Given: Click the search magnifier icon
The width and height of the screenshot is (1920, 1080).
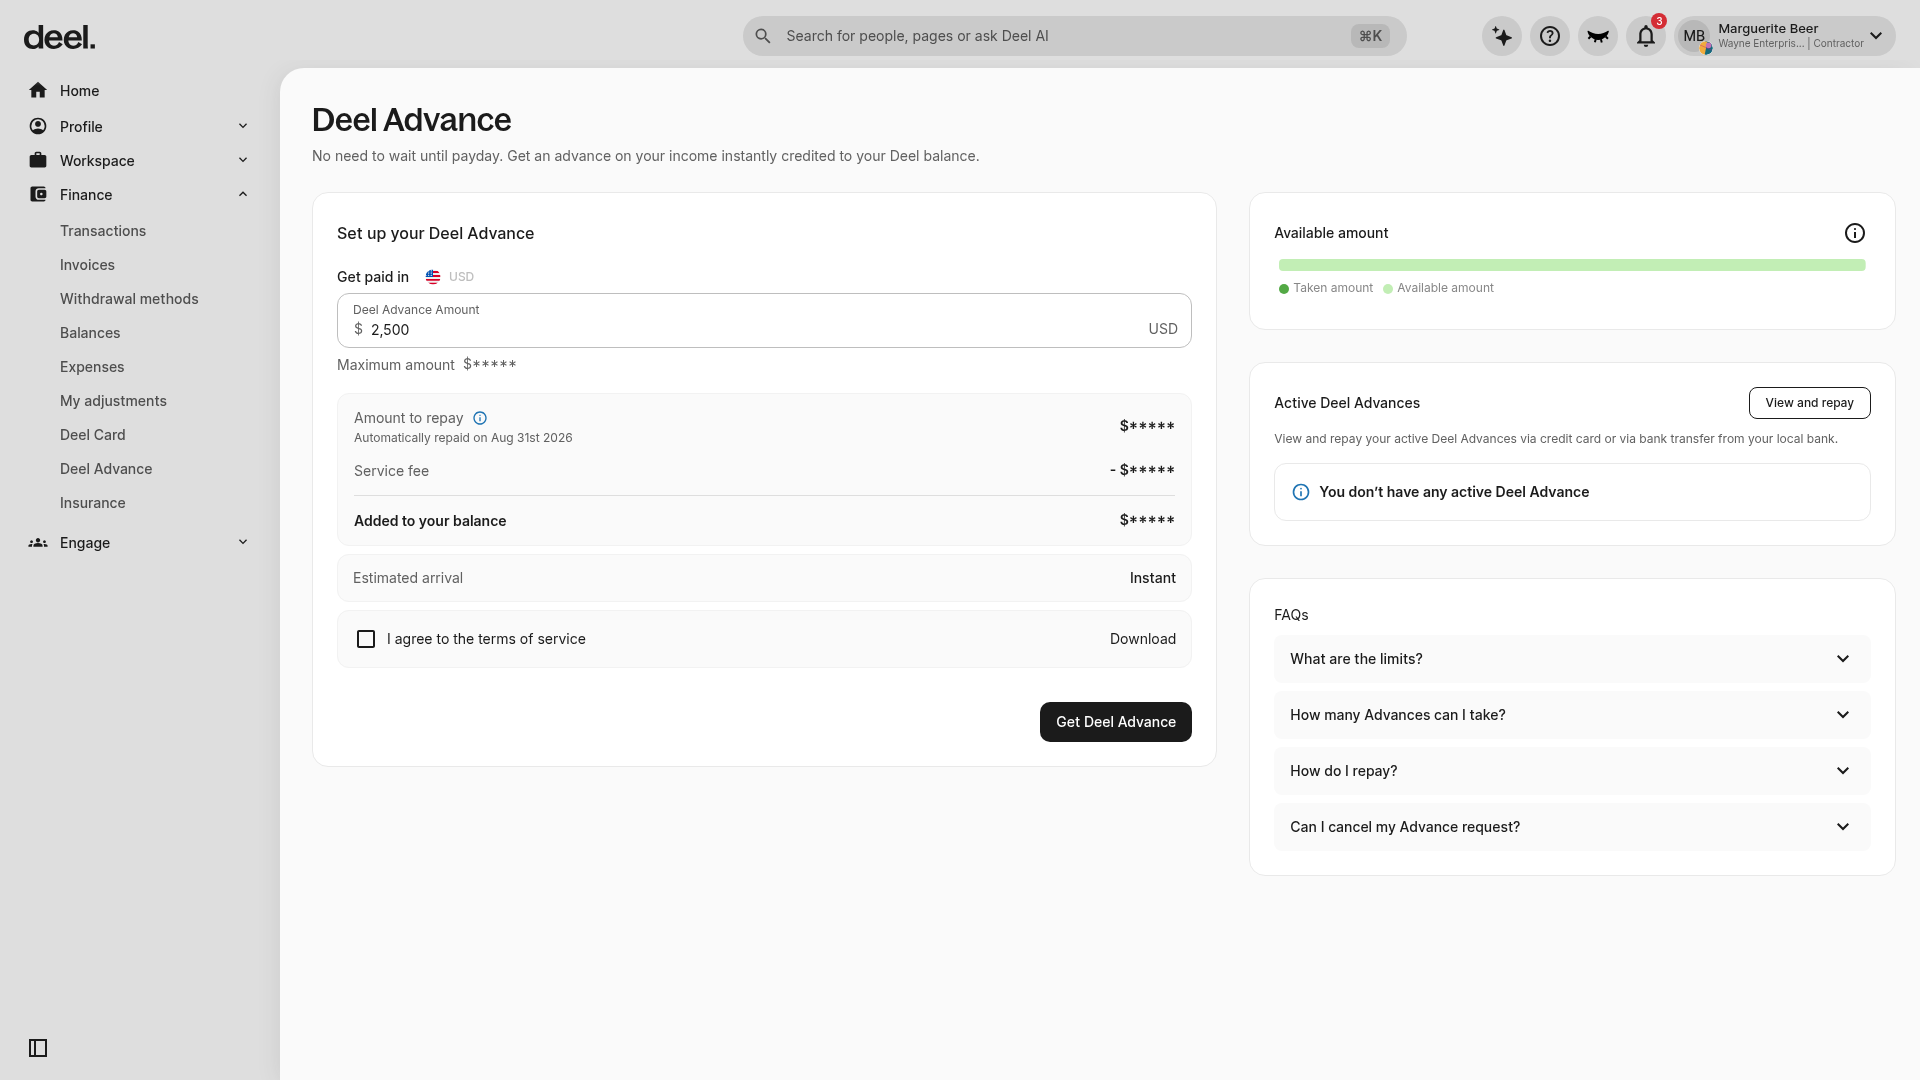Looking at the screenshot, I should [x=763, y=36].
